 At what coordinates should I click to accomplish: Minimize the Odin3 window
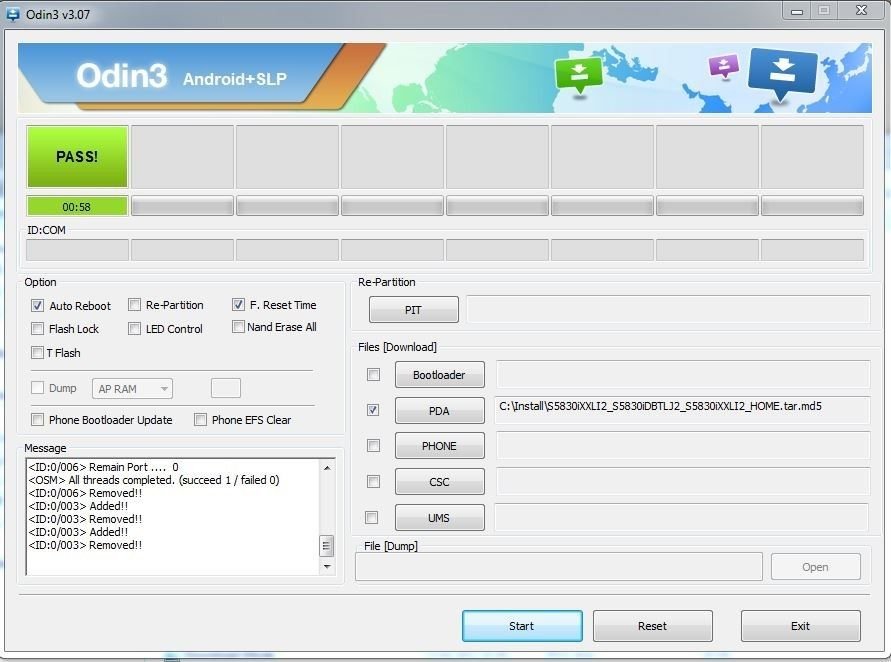(x=797, y=10)
